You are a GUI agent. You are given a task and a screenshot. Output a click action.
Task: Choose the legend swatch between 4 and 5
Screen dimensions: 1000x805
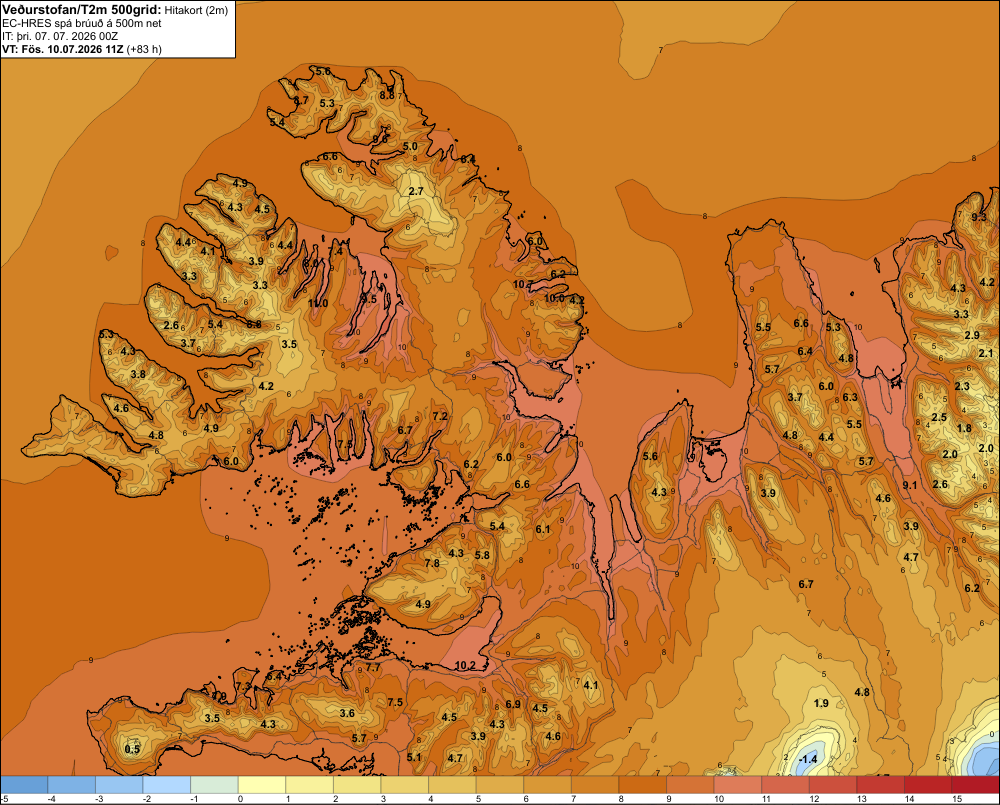coord(452,784)
